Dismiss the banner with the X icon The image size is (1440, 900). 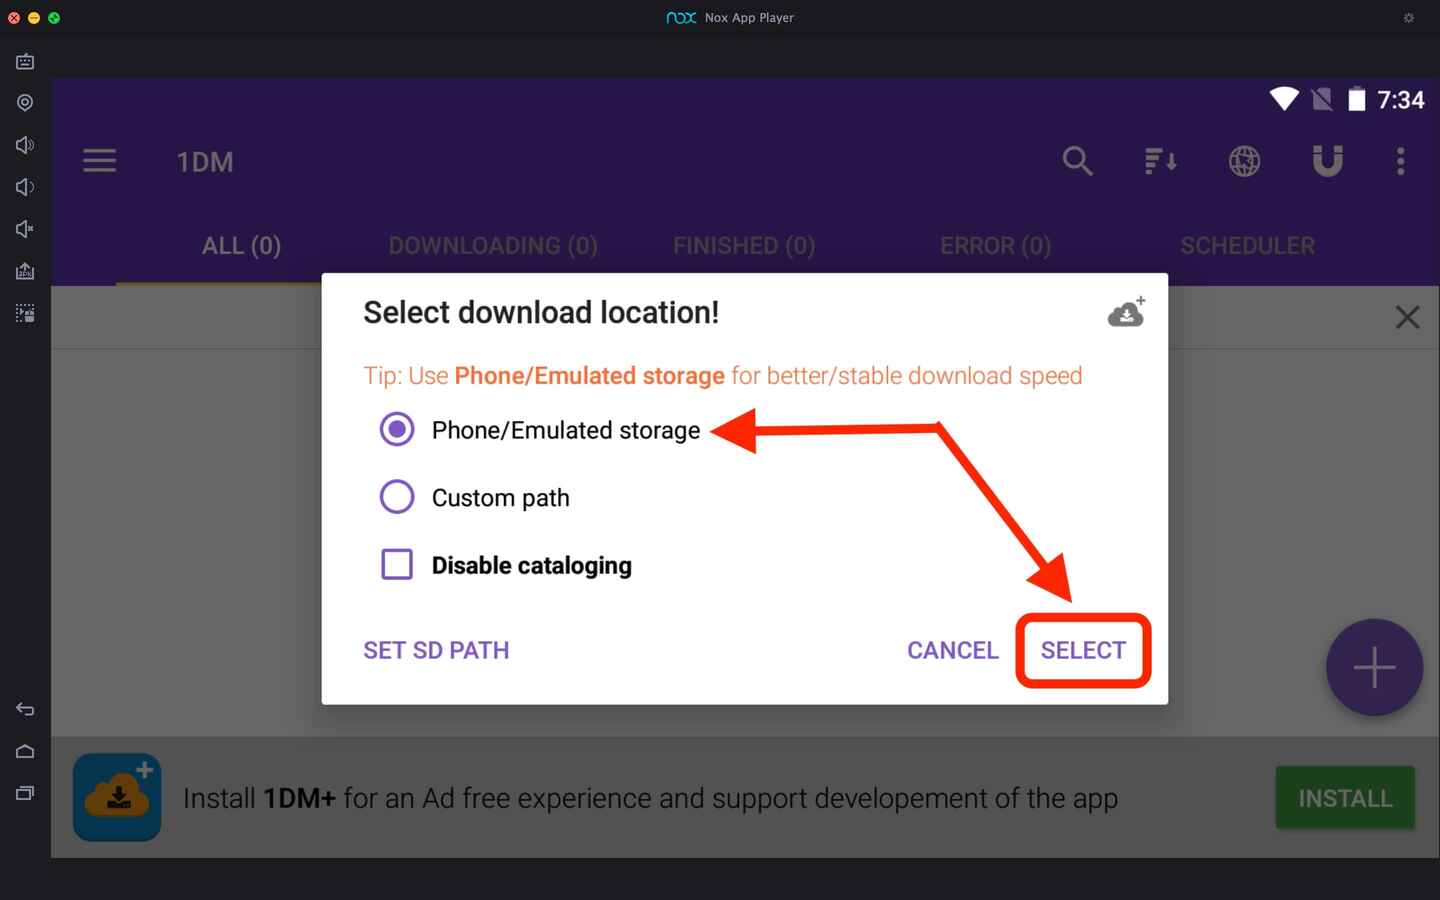coord(1407,317)
